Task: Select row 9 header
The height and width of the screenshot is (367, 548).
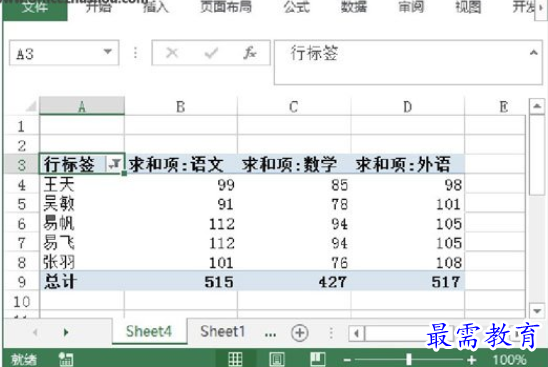Action: click(22, 282)
